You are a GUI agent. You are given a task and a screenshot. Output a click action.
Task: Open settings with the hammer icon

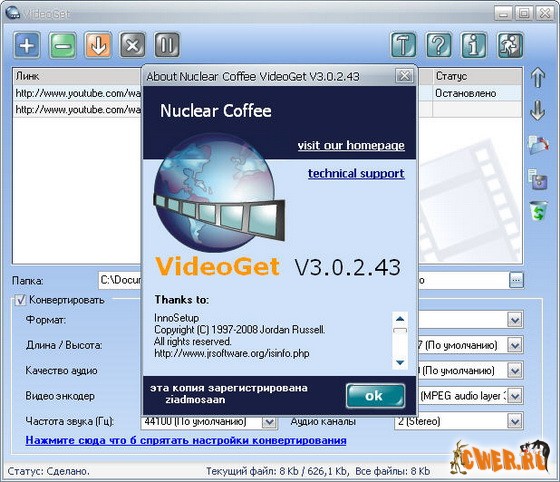403,45
